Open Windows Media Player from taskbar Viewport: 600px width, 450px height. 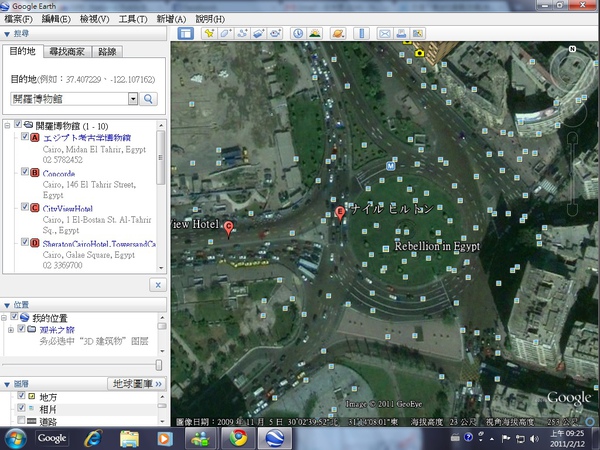pos(165,438)
